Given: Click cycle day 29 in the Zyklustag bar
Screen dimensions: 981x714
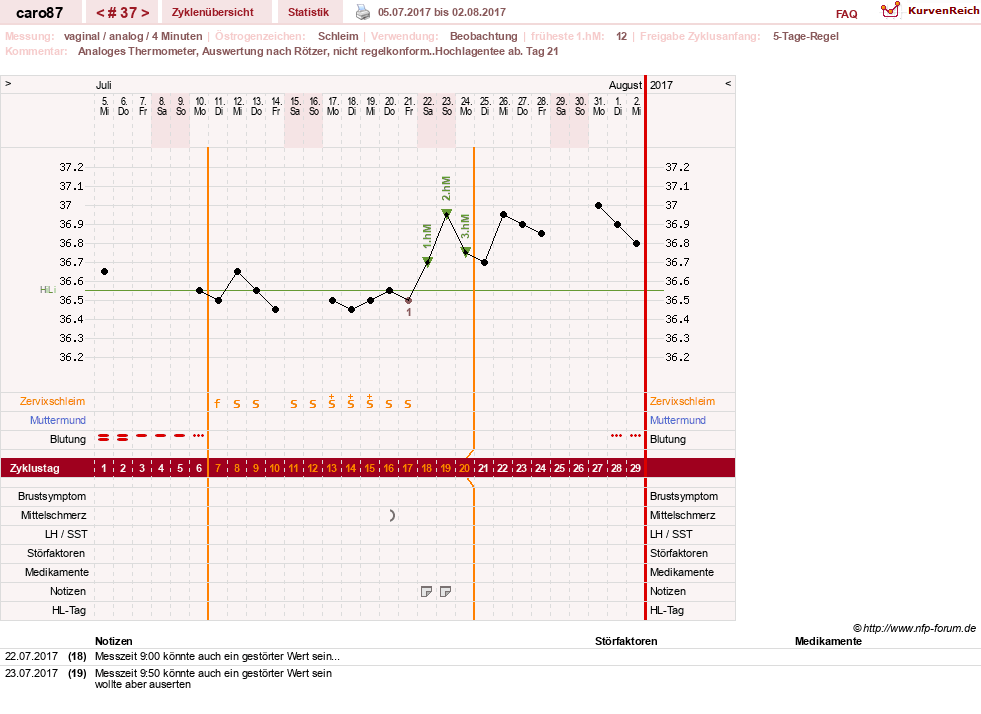Looking at the screenshot, I should click(636, 468).
